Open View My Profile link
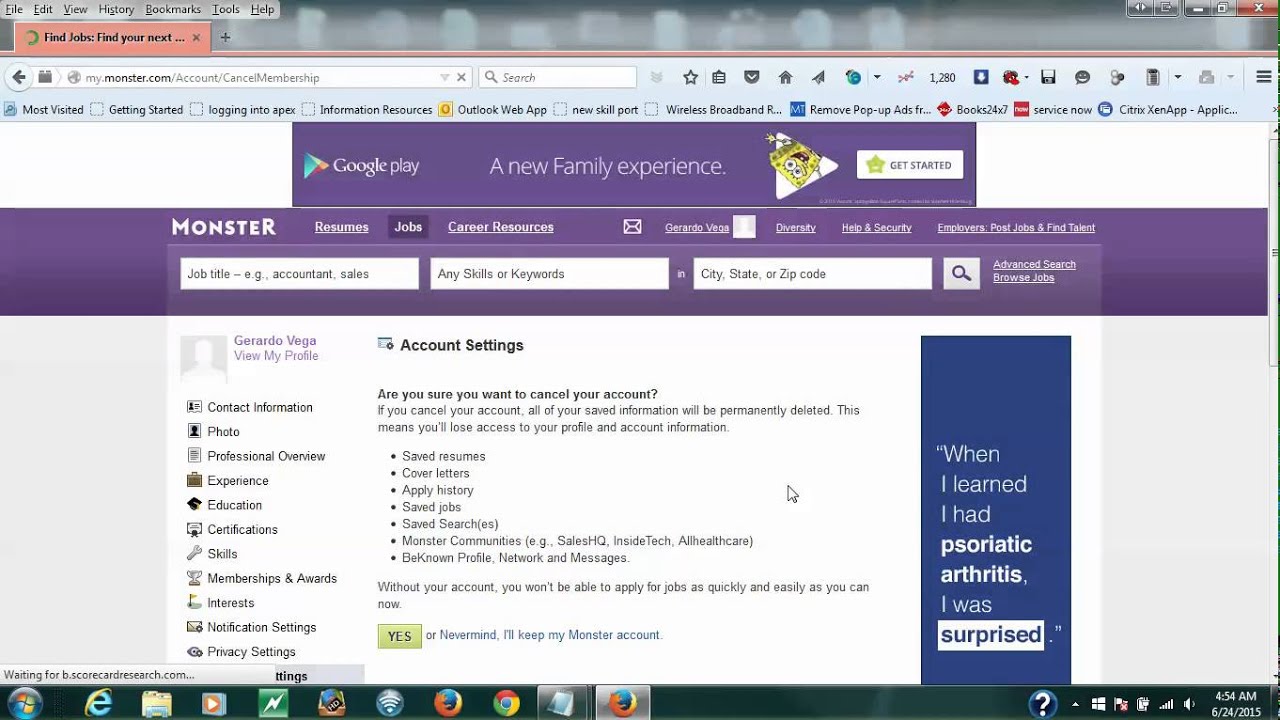 276,356
